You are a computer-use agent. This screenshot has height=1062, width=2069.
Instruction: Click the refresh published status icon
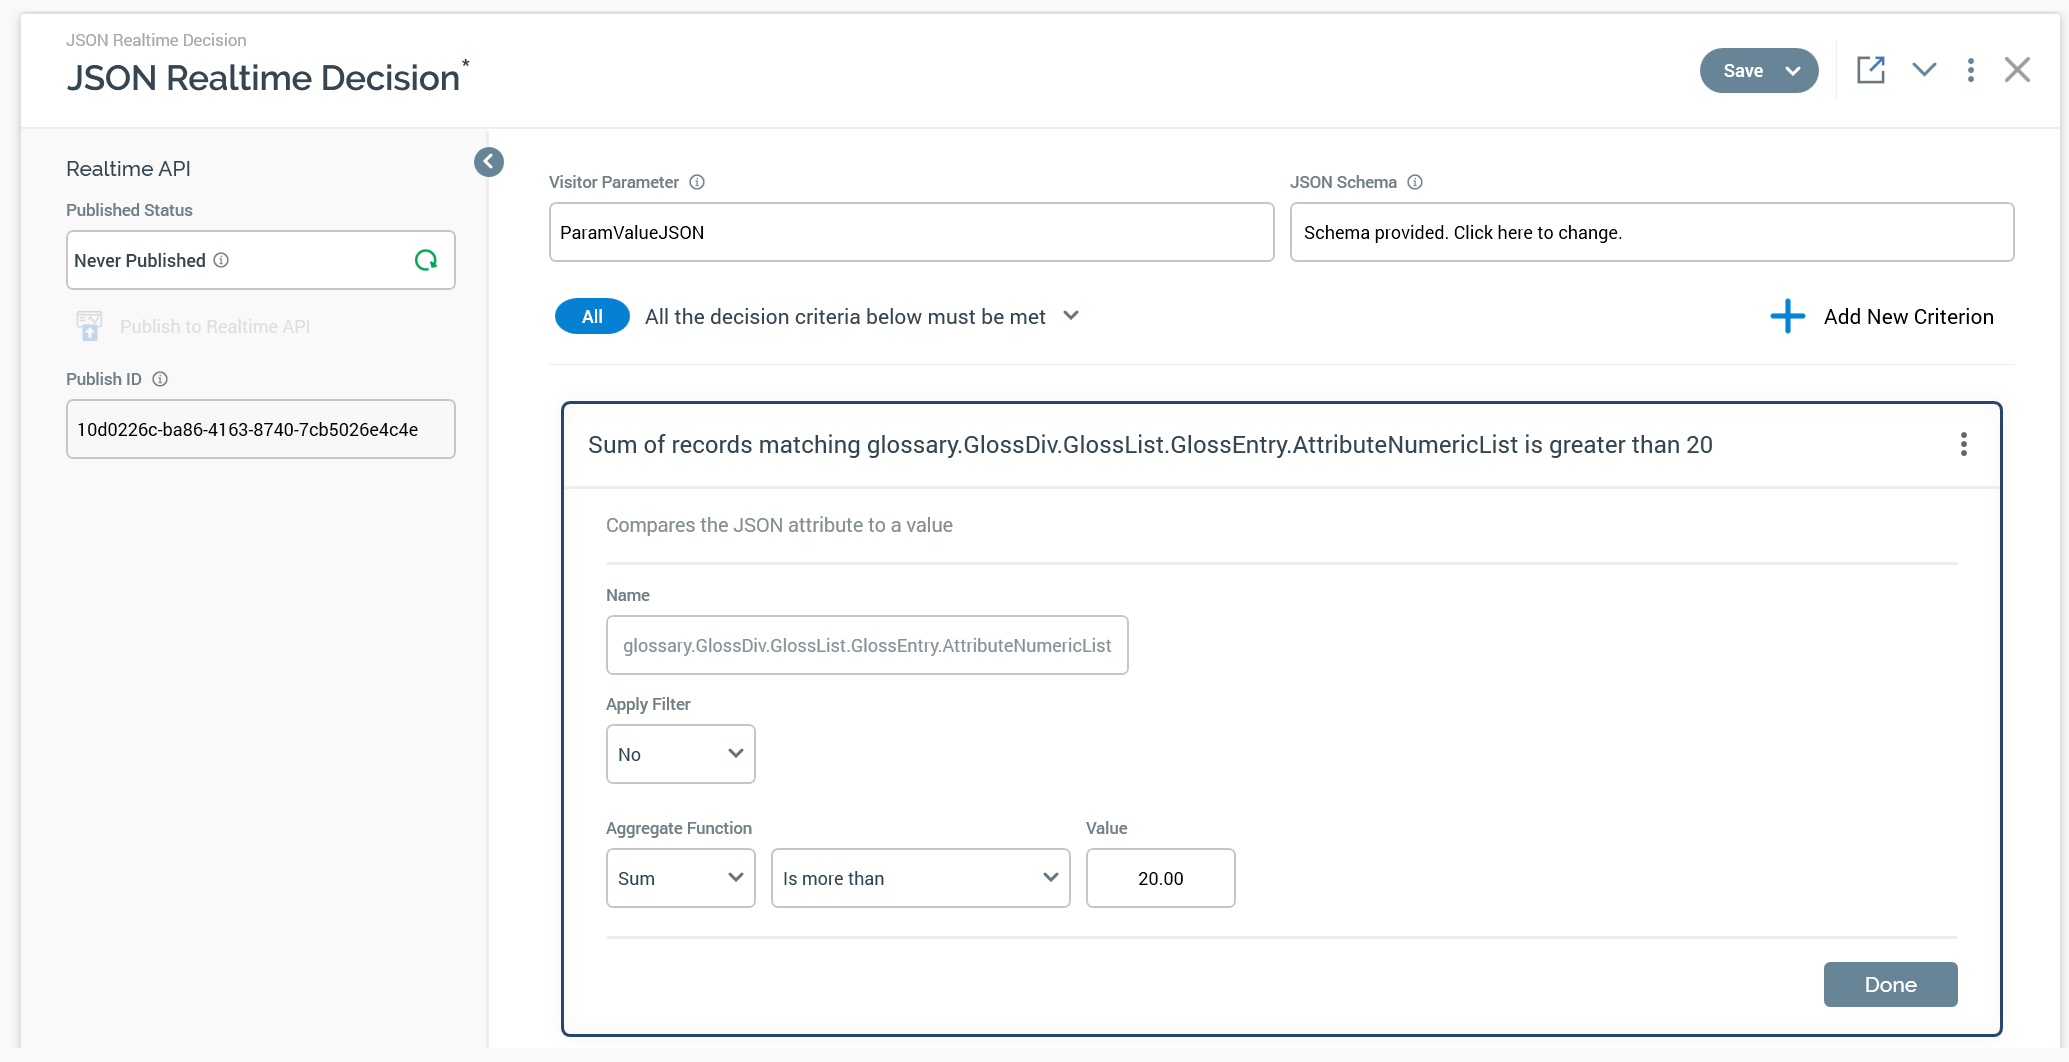click(x=426, y=260)
